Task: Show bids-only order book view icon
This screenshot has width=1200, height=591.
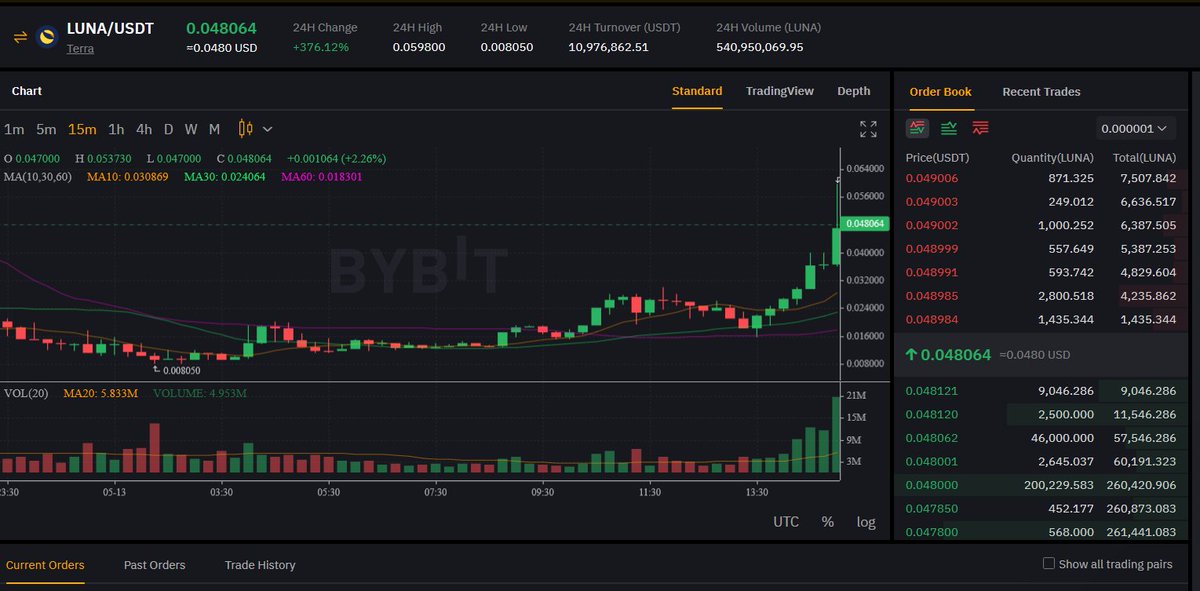Action: pos(949,128)
